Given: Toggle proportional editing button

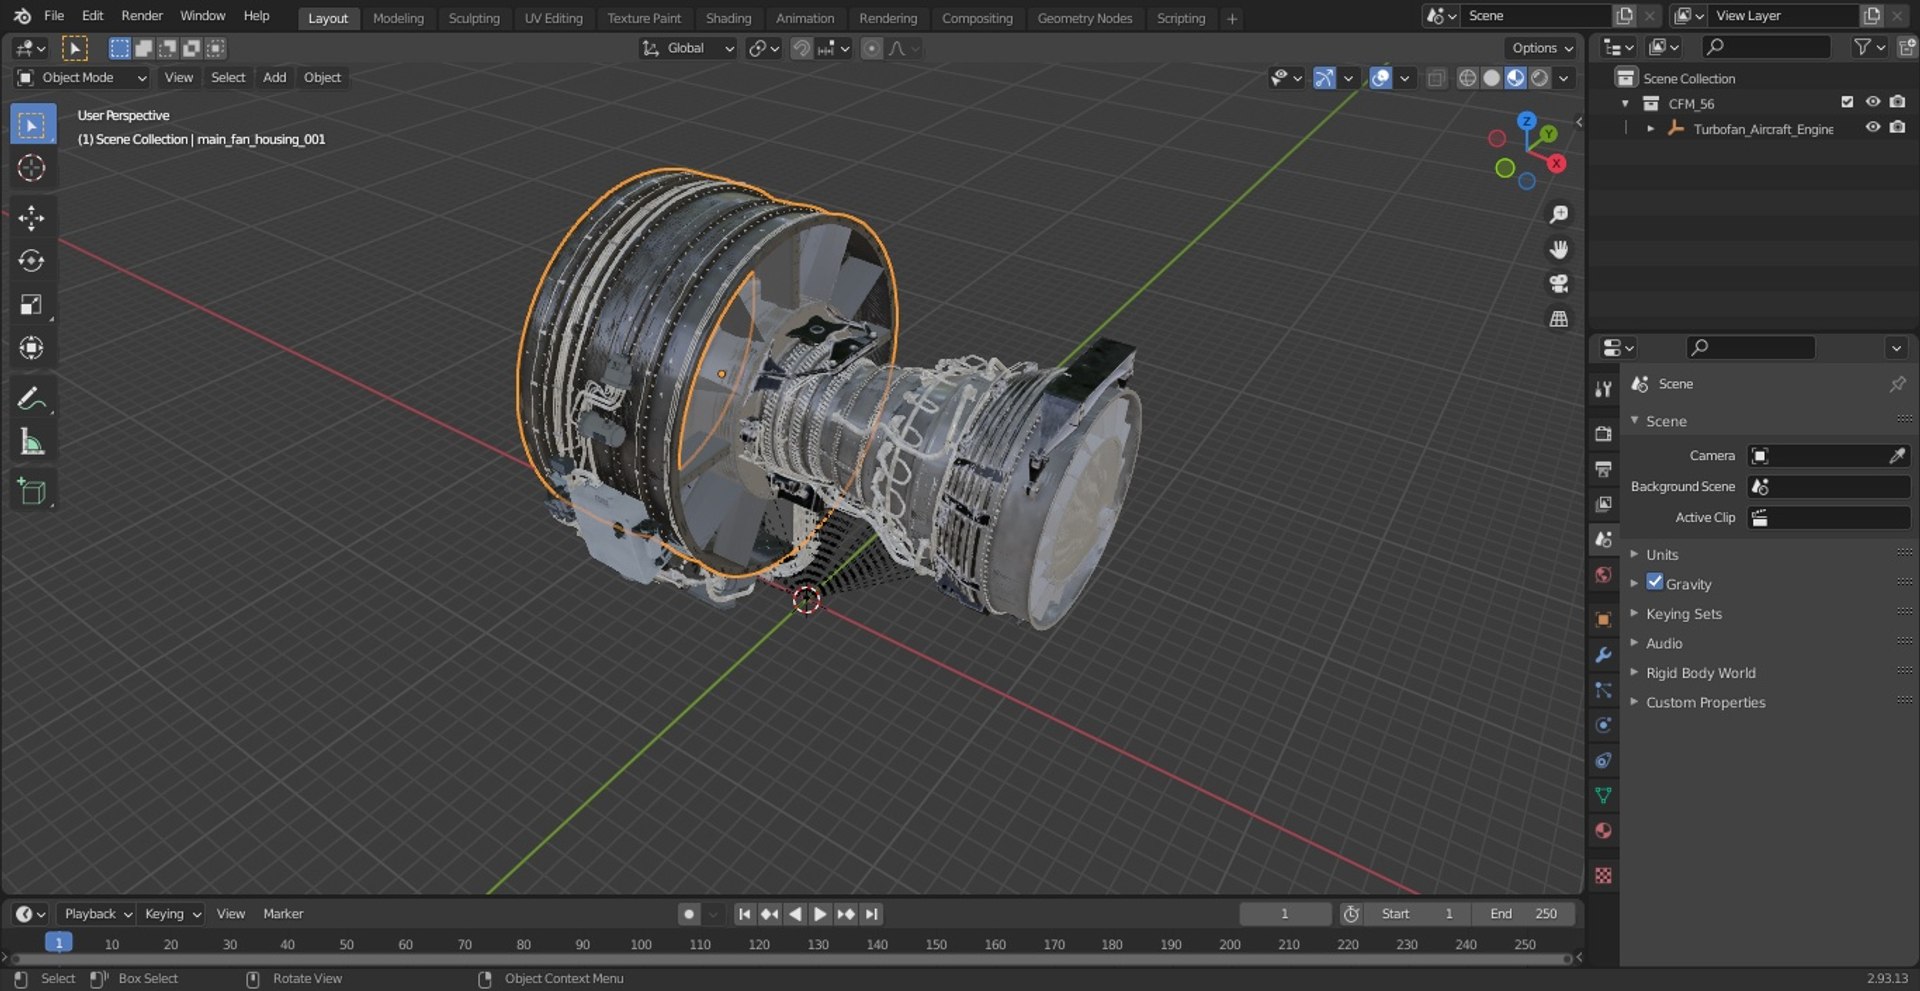Looking at the screenshot, I should click(872, 48).
